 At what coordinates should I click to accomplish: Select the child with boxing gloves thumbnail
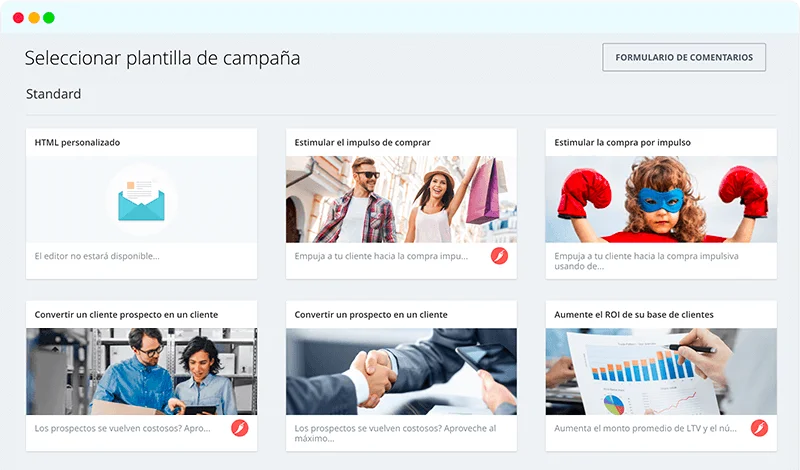pyautogui.click(x=661, y=199)
